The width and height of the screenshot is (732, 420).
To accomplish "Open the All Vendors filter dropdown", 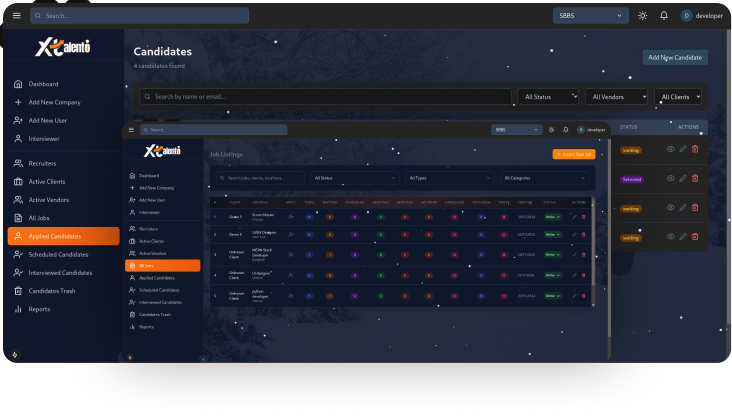I will 616,97.
